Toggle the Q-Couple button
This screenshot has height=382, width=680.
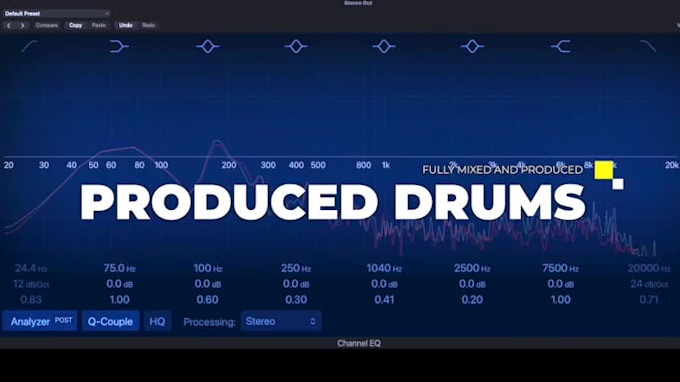110,321
